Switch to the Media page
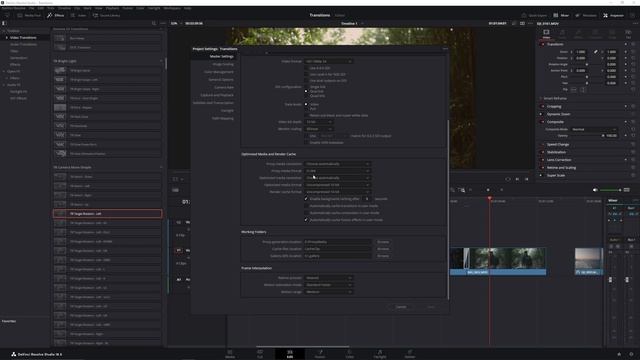This screenshot has height=360, width=640. 230,353
